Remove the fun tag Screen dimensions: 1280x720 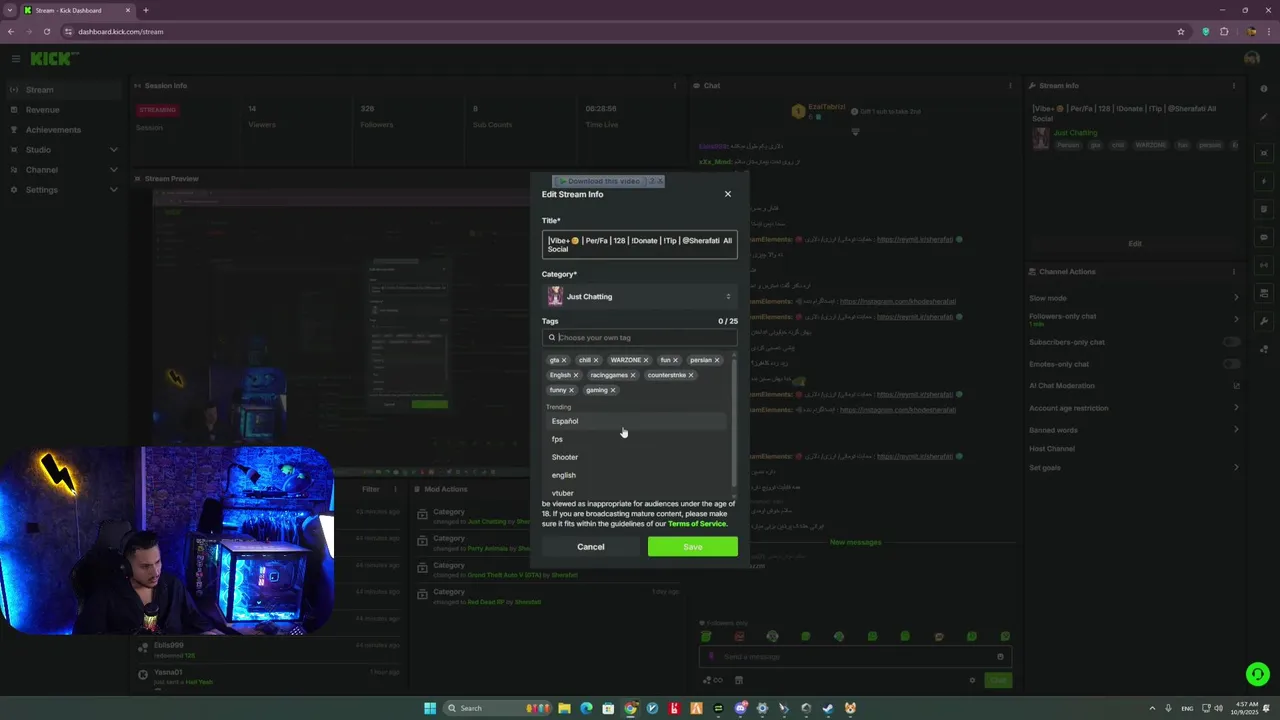(x=675, y=360)
